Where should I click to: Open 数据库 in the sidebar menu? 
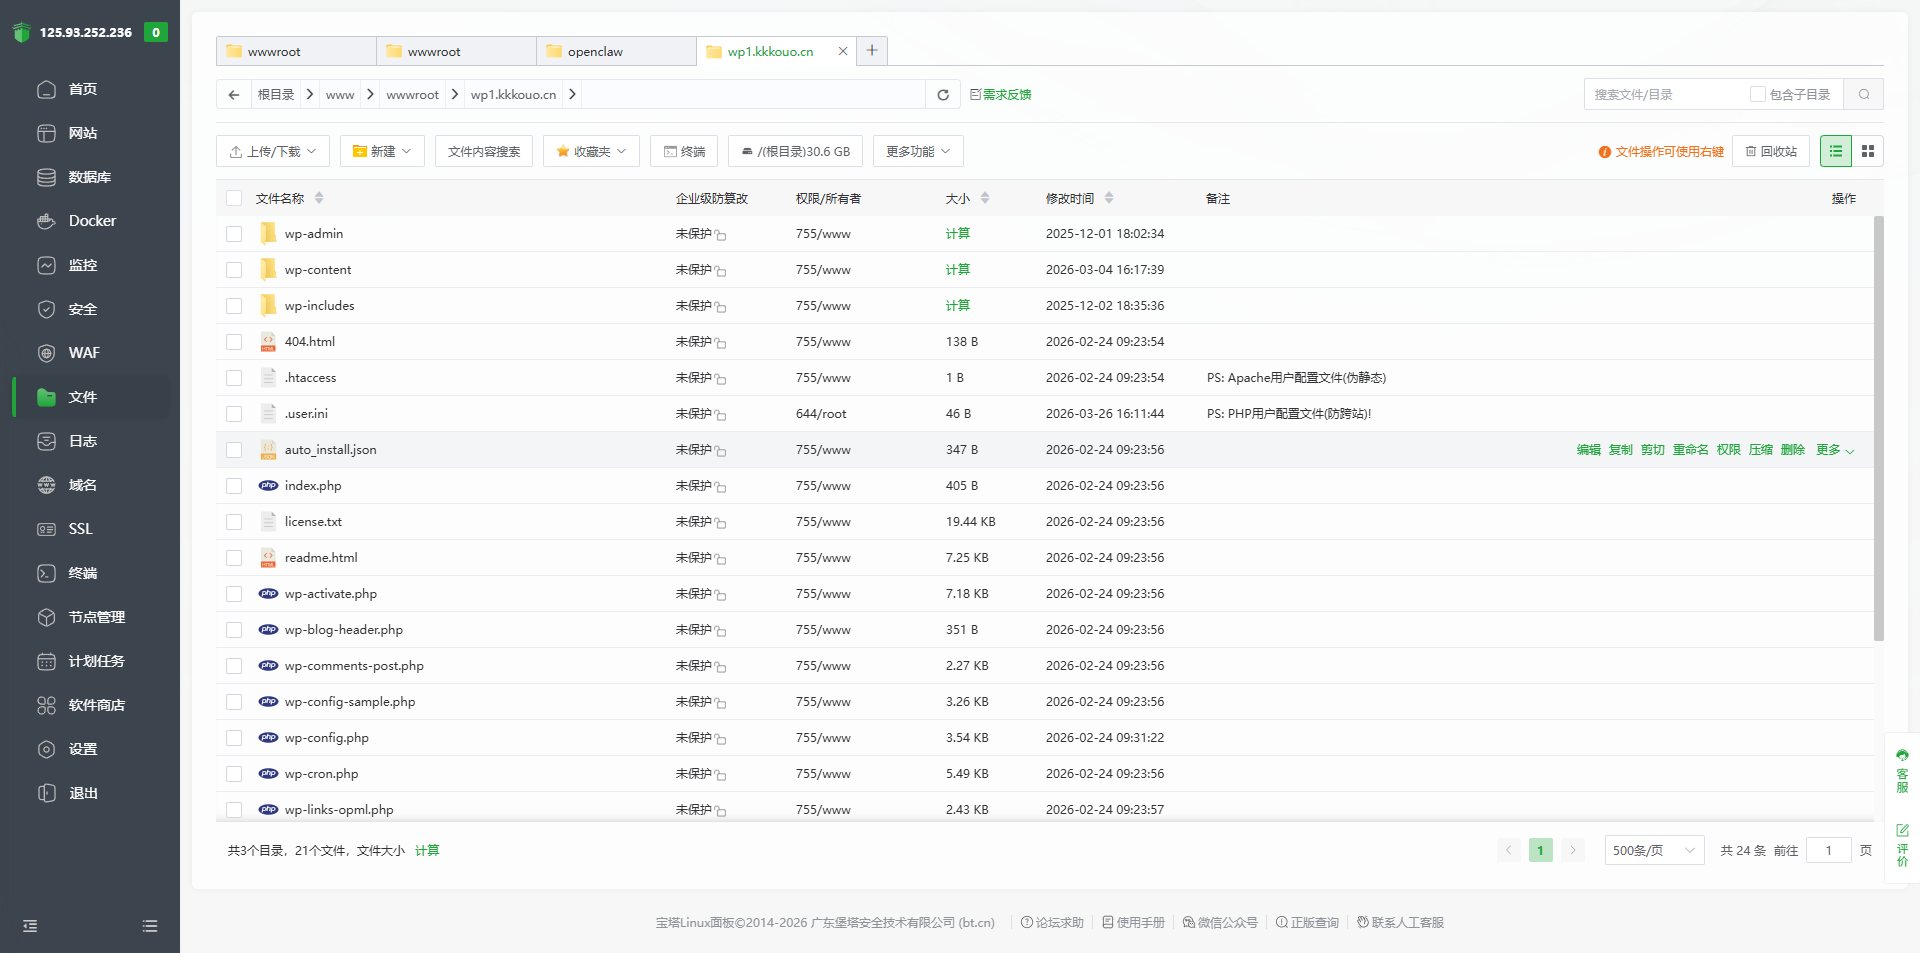pos(89,177)
